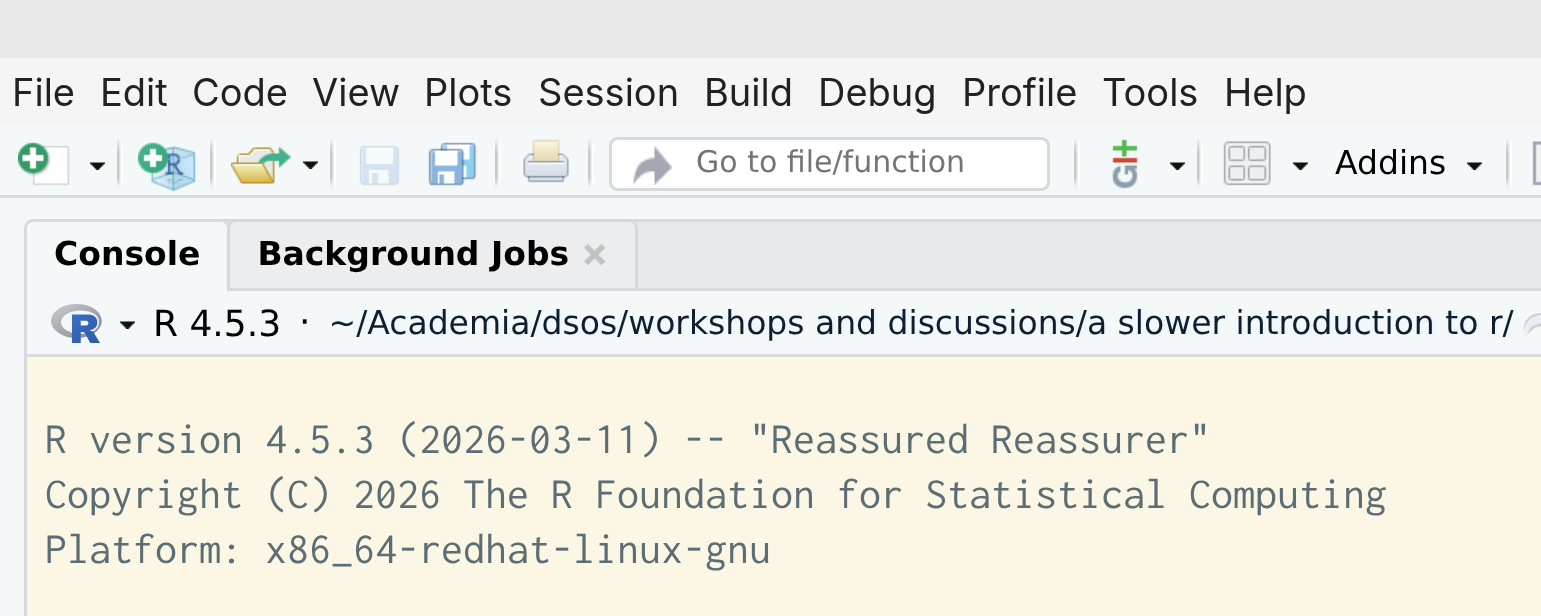Click the Print document icon
This screenshot has width=1541, height=616.
point(546,163)
